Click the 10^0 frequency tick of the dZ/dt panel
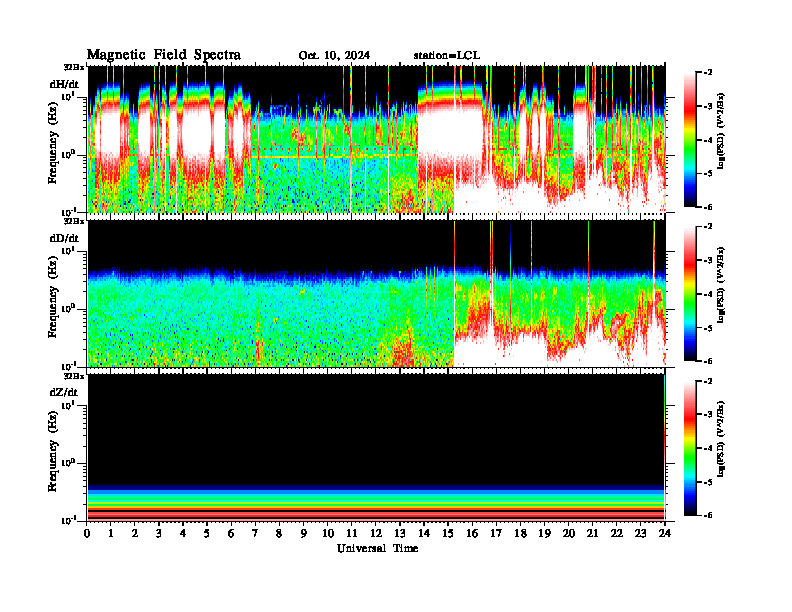The height and width of the screenshot is (612, 792). pyautogui.click(x=68, y=462)
